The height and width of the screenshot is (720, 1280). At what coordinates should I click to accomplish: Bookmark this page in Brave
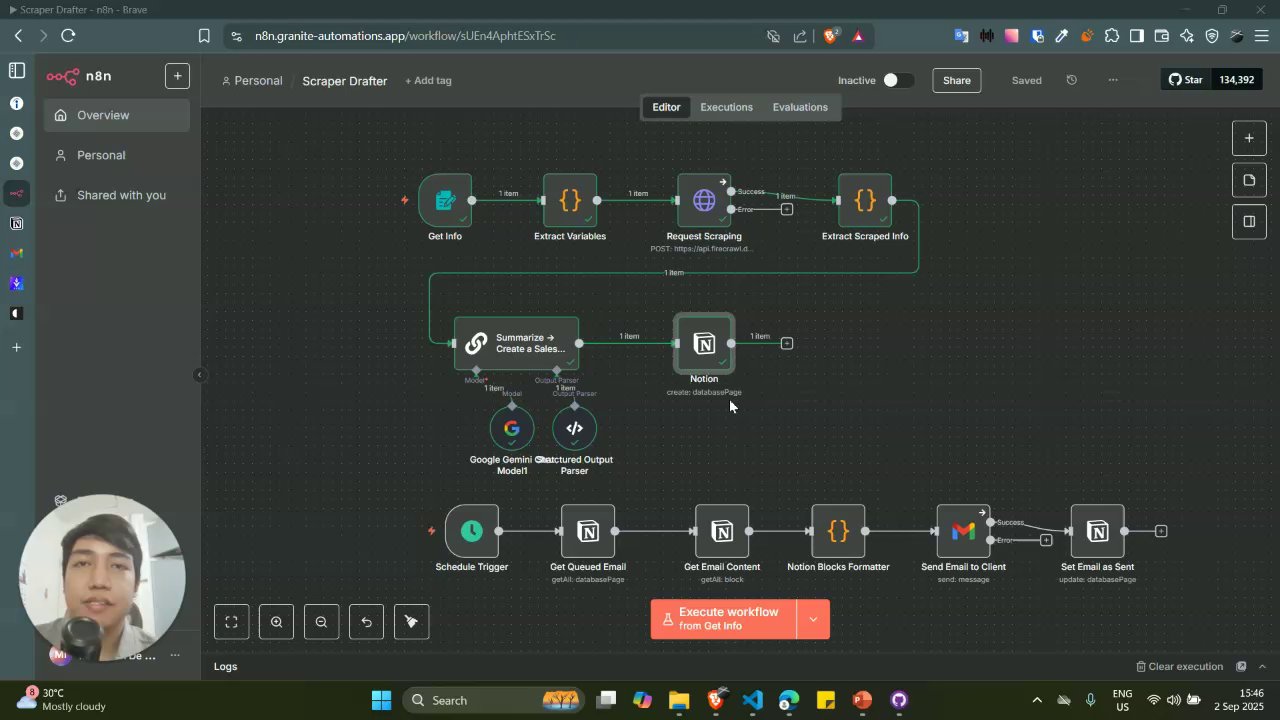[204, 36]
